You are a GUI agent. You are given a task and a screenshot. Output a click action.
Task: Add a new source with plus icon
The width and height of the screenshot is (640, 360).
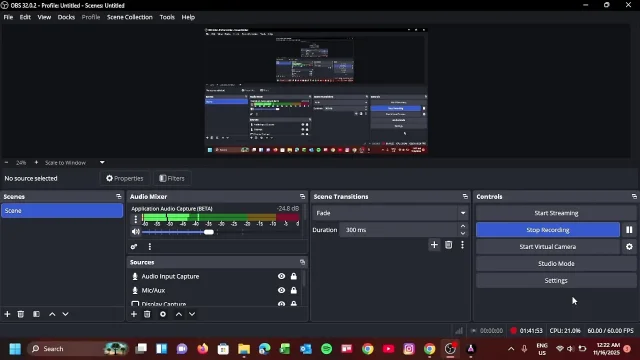coord(134,314)
